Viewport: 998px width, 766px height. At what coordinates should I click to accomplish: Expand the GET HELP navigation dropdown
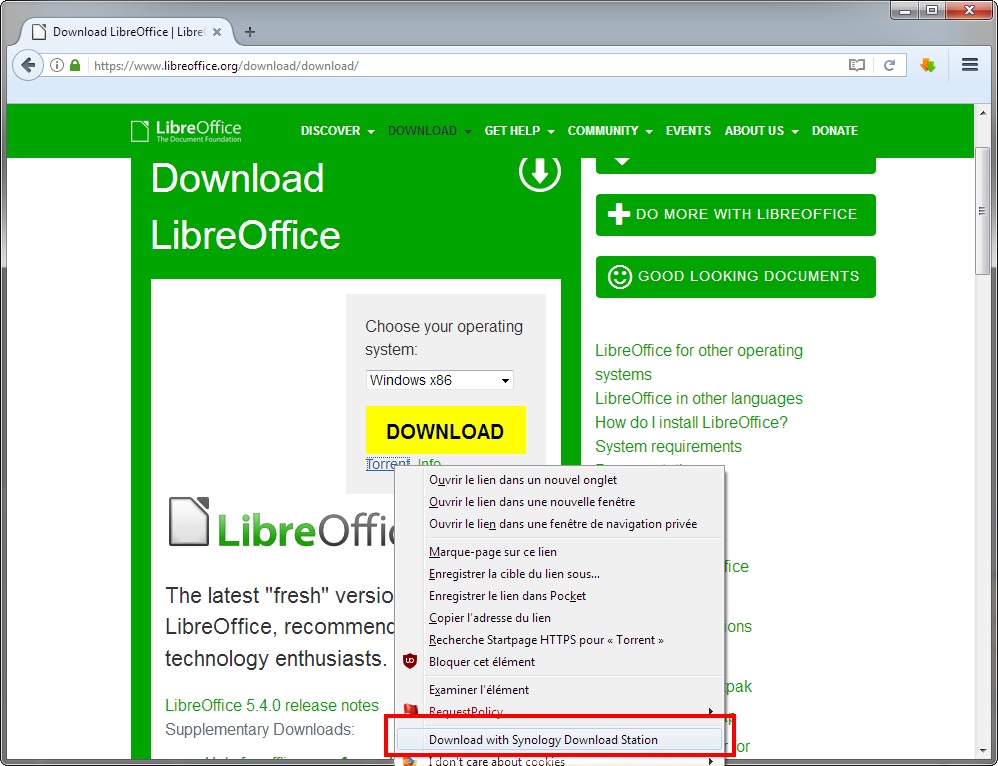coord(519,131)
